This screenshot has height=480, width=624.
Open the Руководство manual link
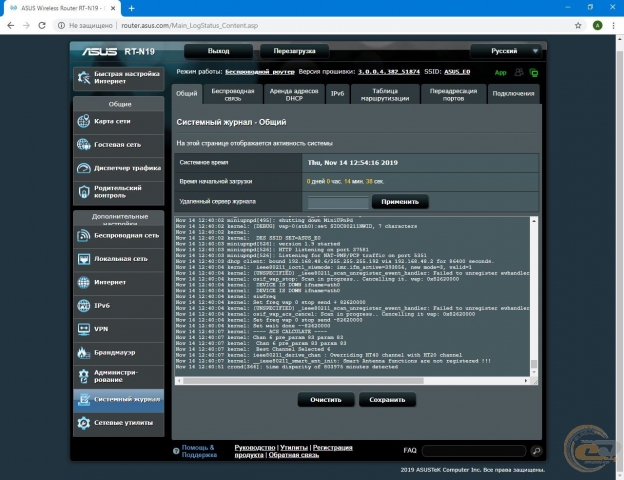[x=255, y=448]
